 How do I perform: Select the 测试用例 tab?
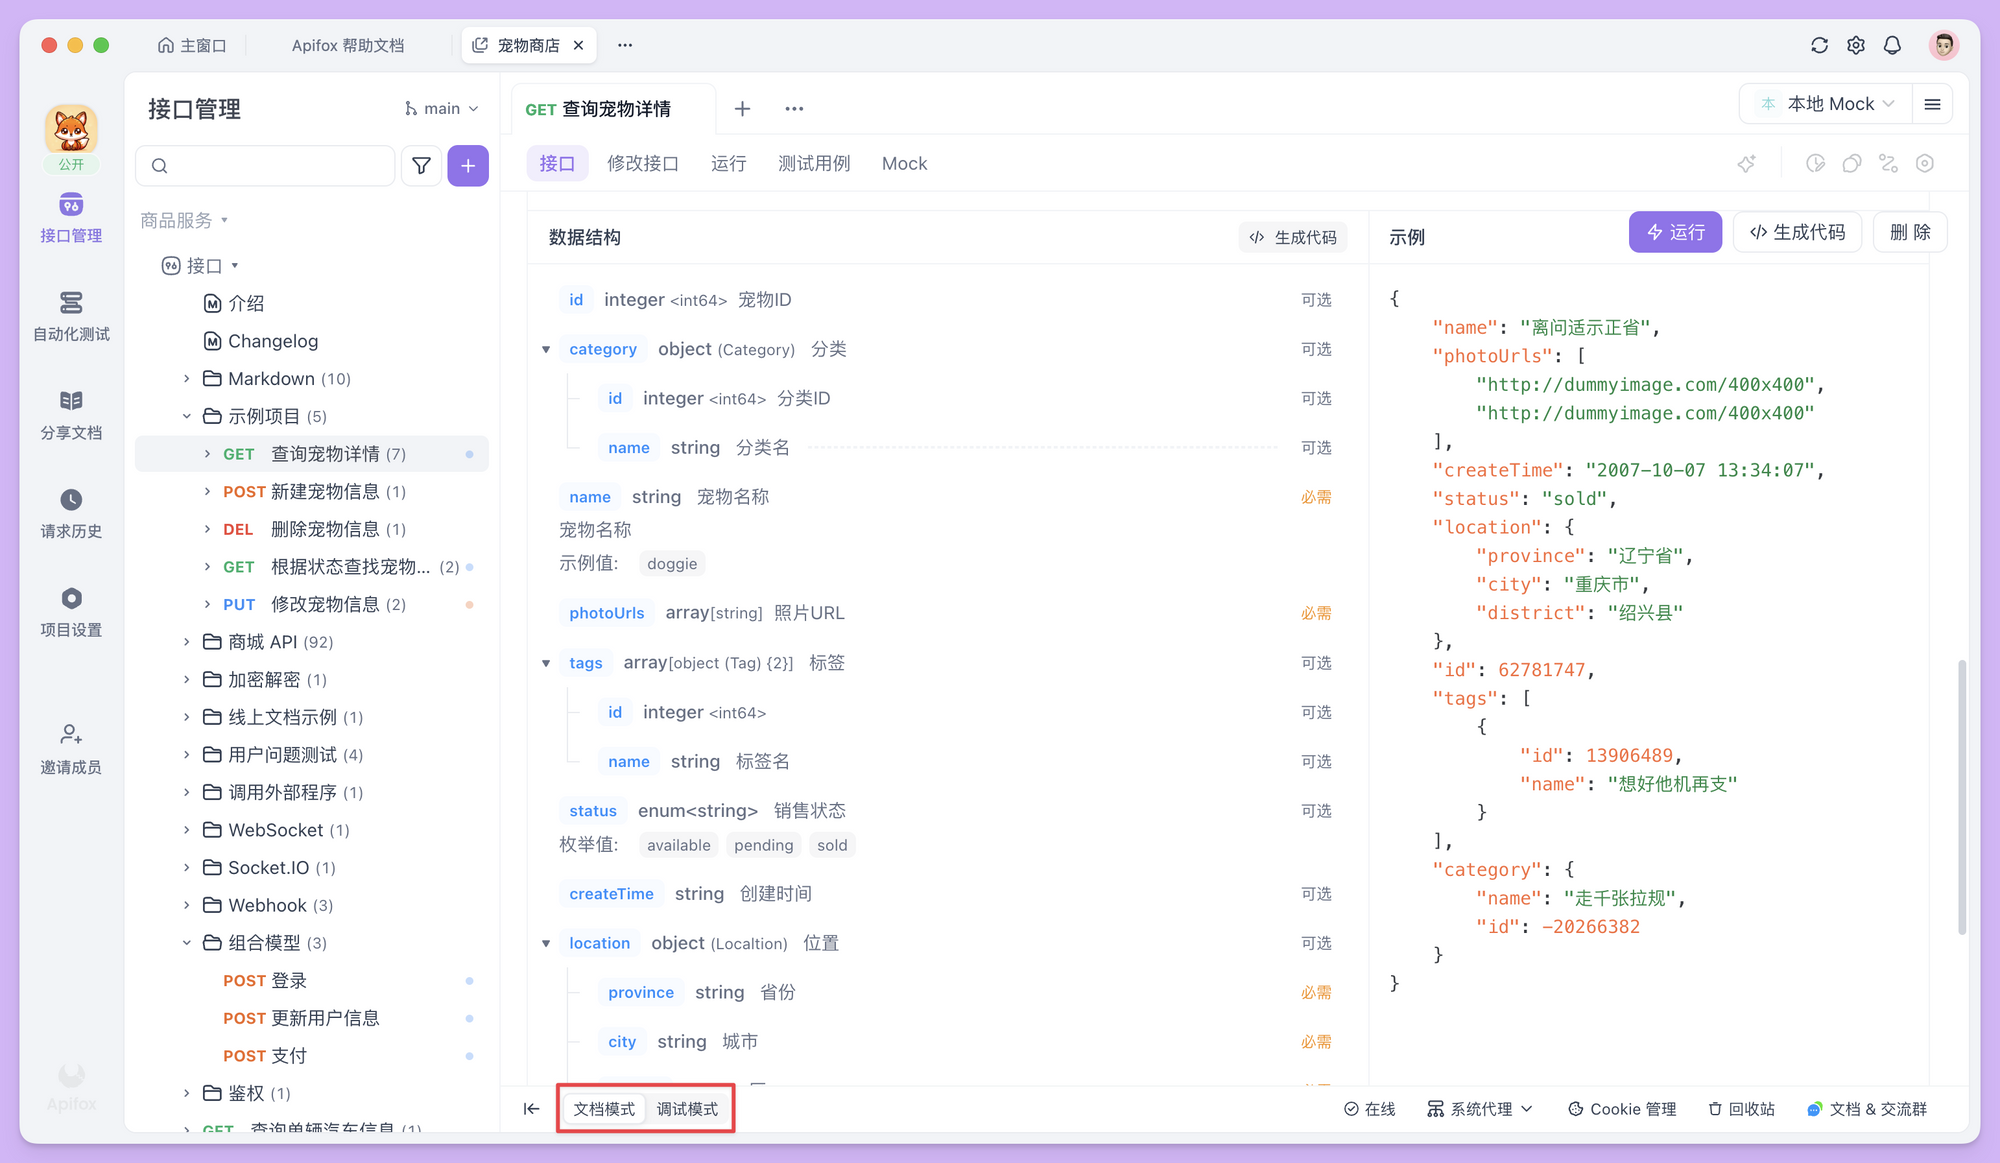click(814, 163)
